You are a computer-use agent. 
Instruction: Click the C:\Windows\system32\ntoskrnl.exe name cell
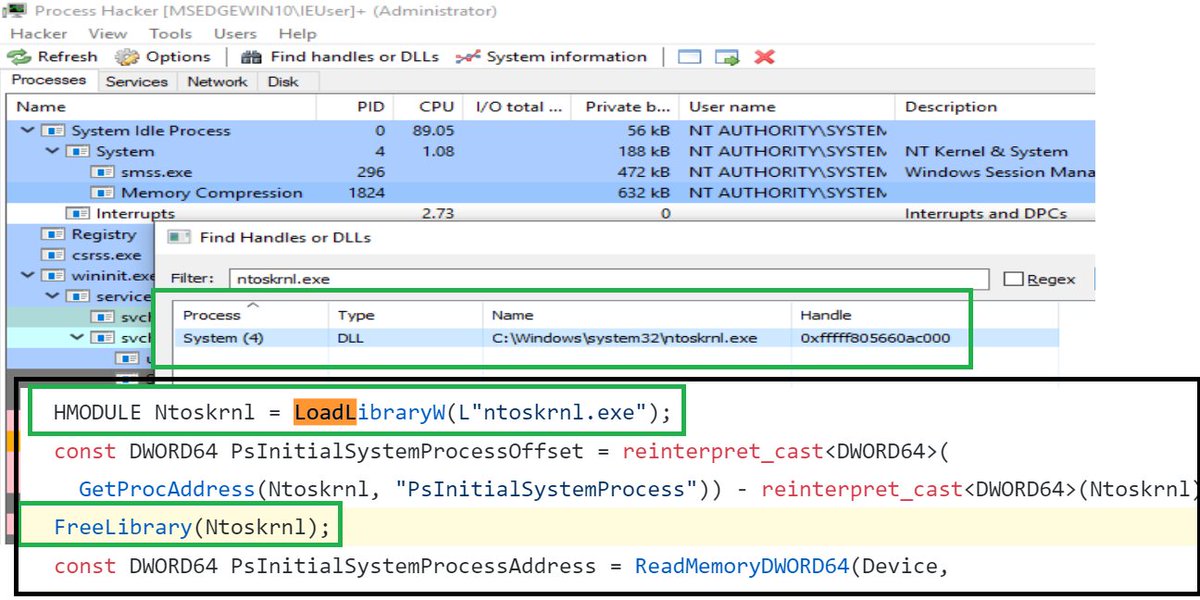tap(625, 338)
